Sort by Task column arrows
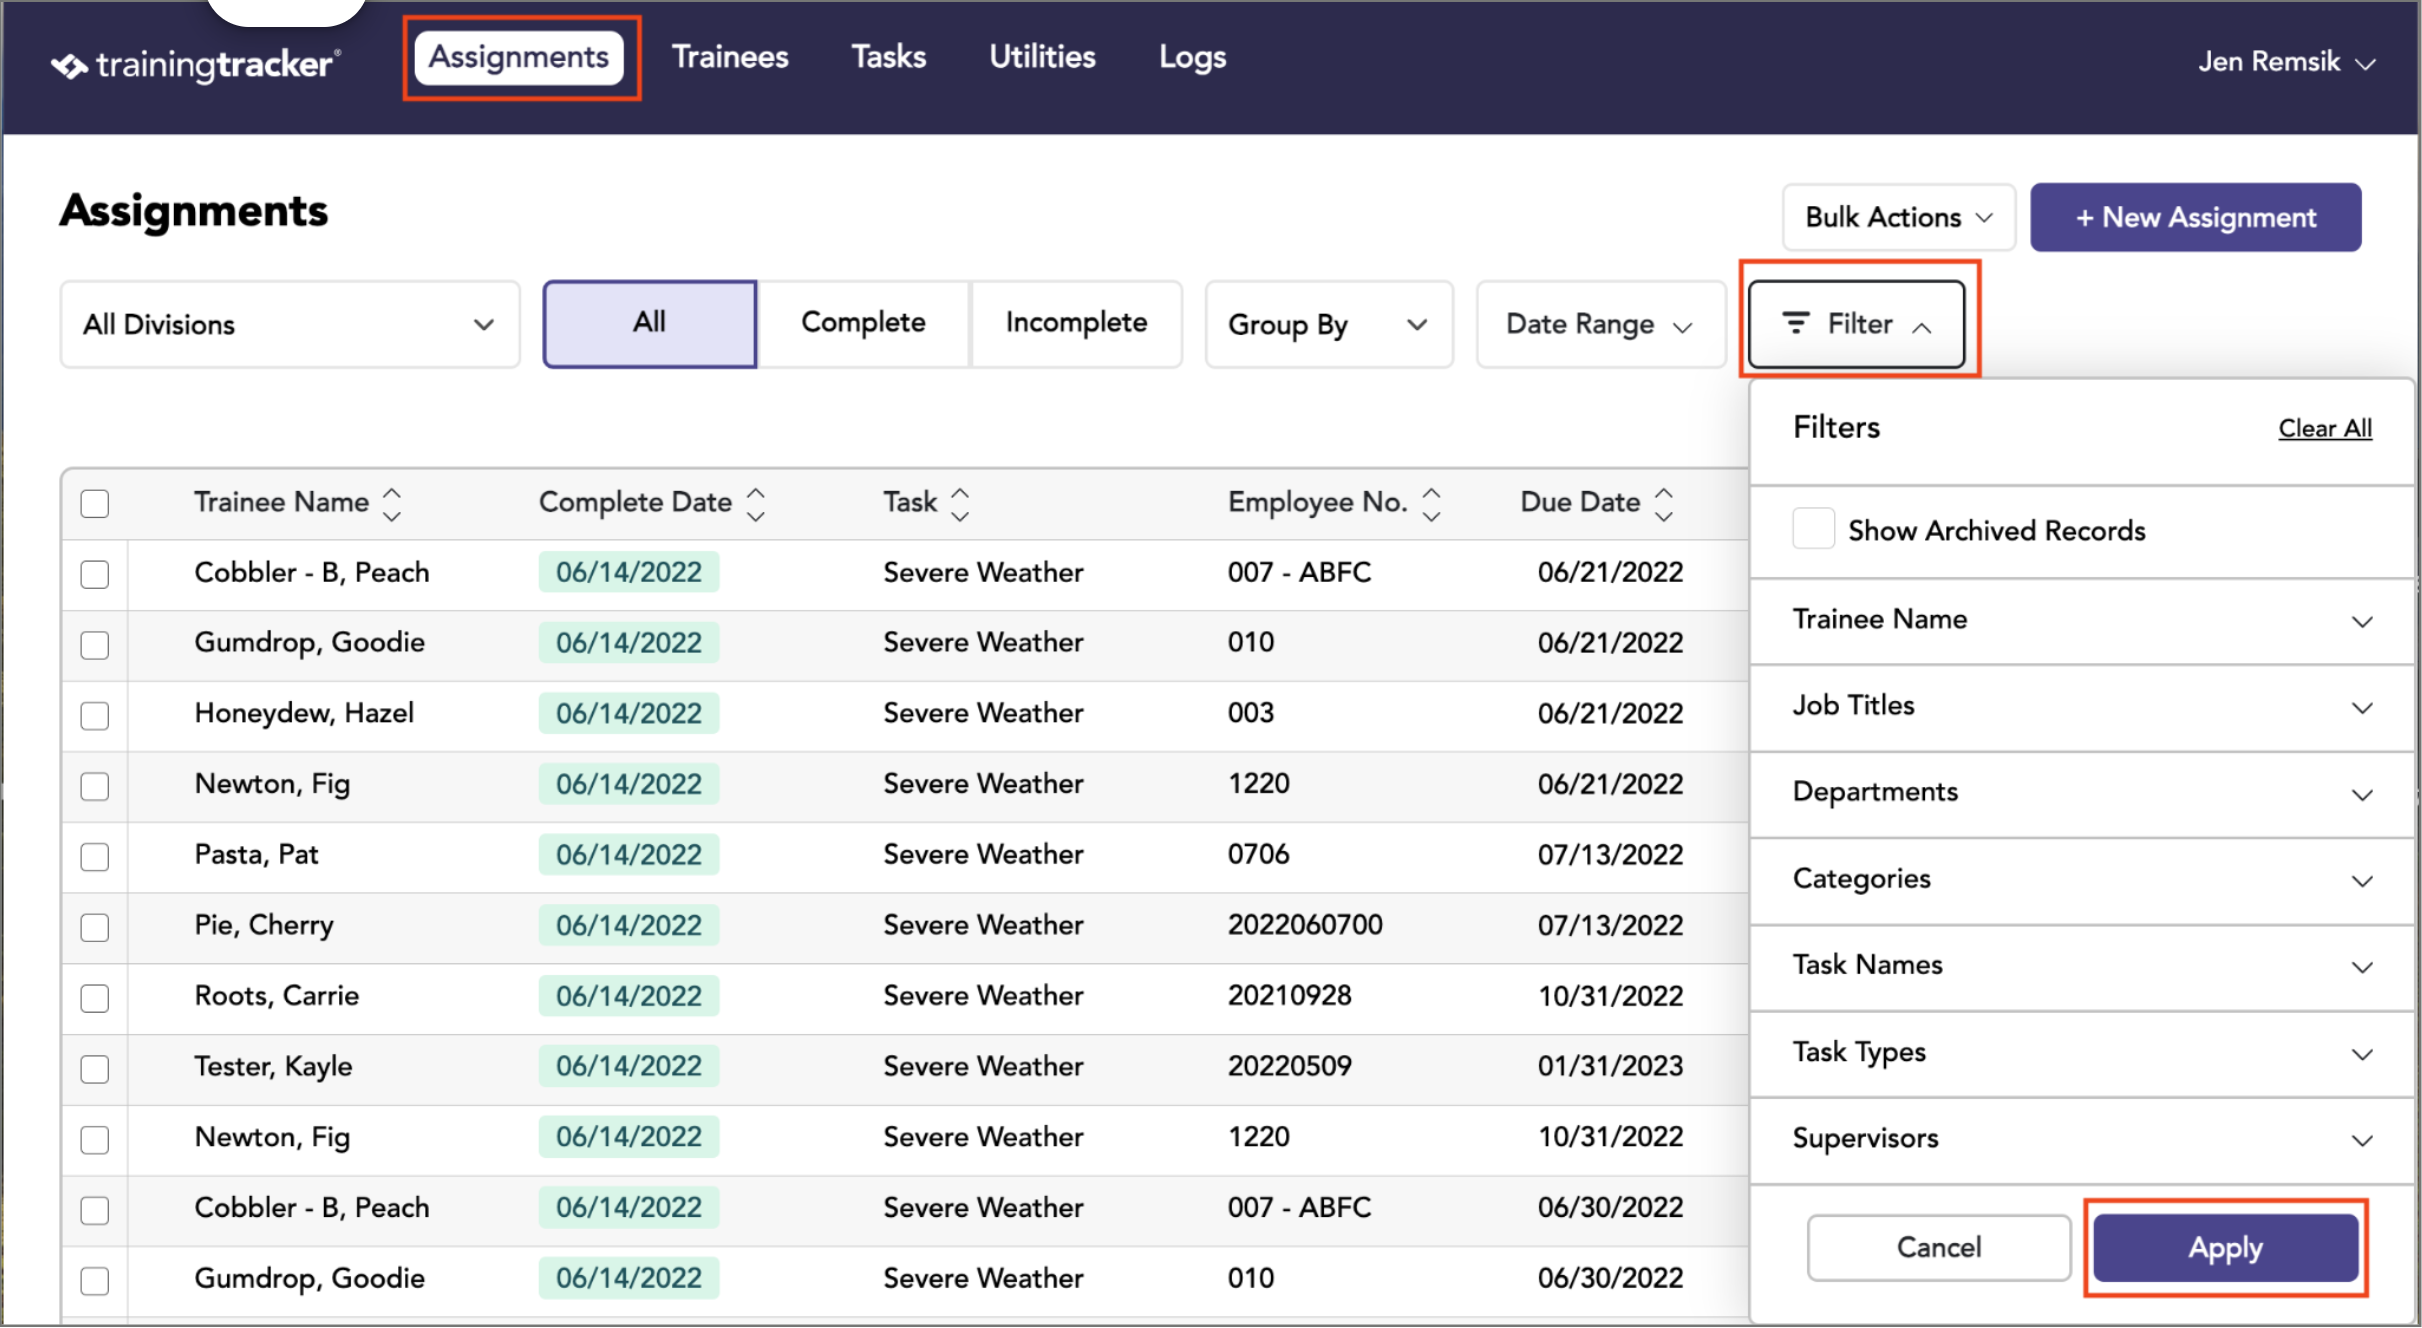This screenshot has width=2422, height=1328. click(960, 504)
